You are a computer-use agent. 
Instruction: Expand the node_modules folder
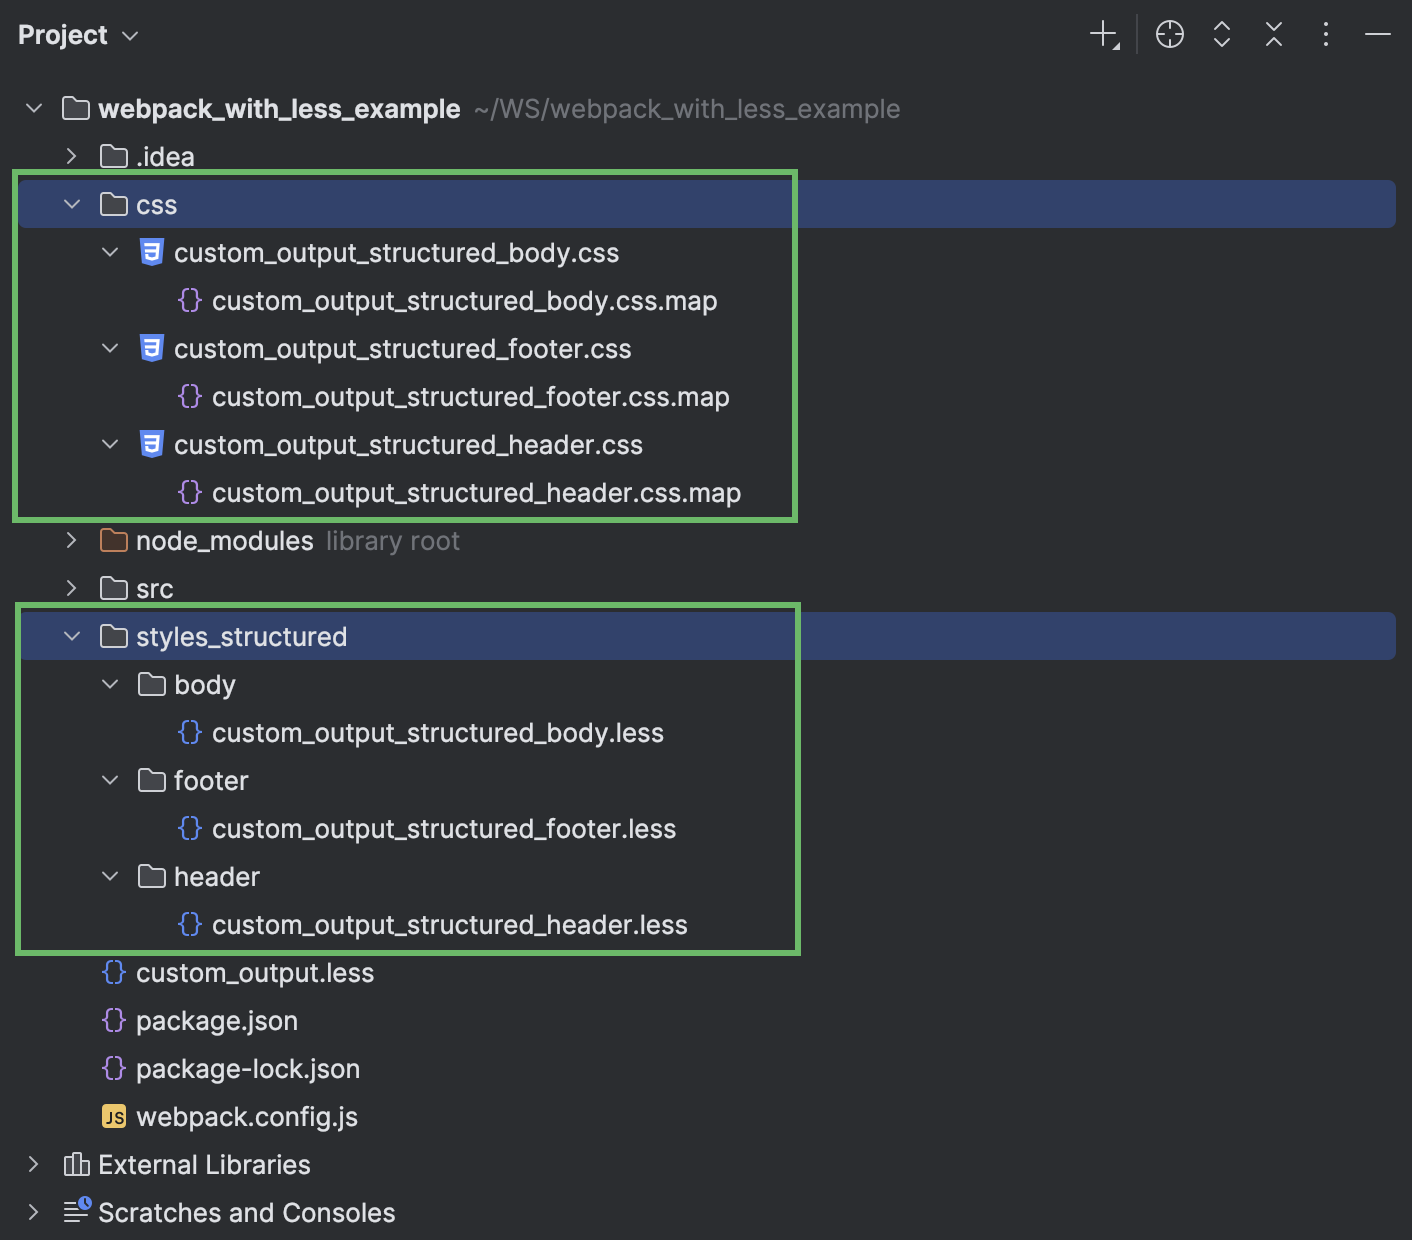71,540
